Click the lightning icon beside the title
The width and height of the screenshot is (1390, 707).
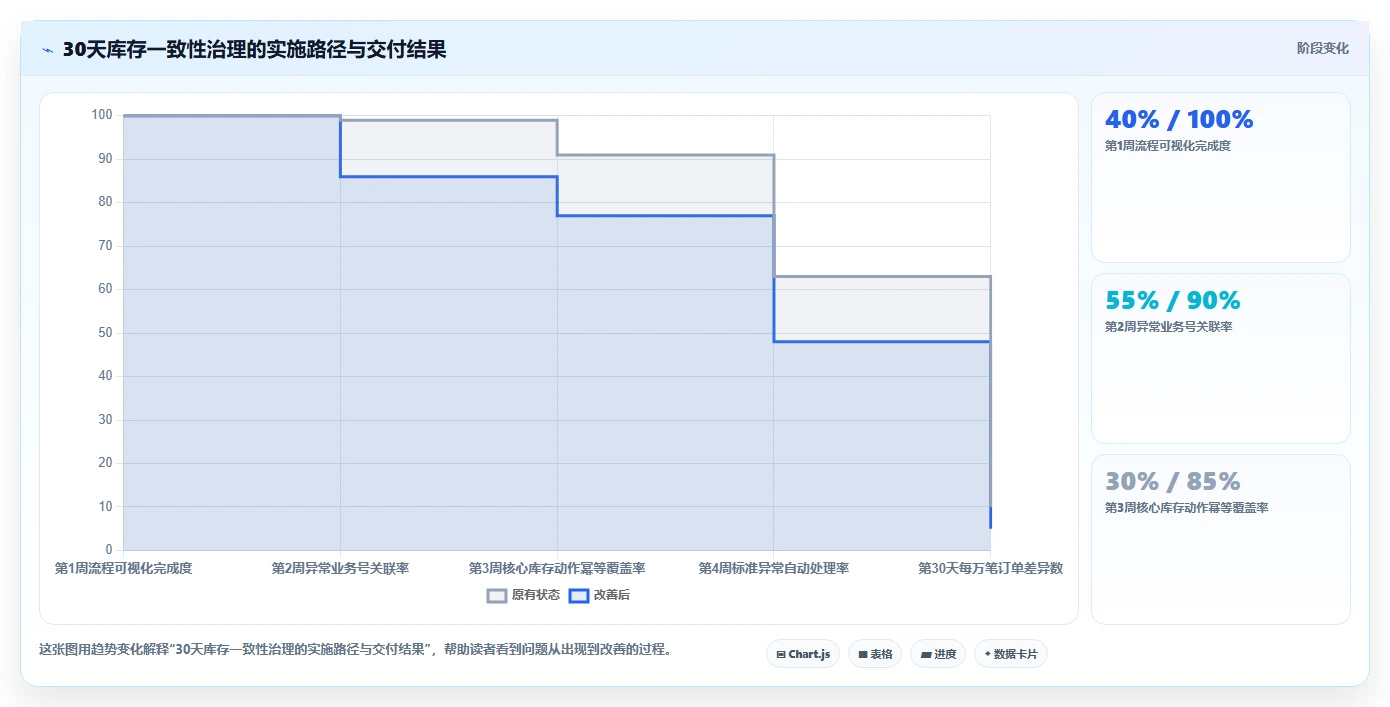coord(47,50)
